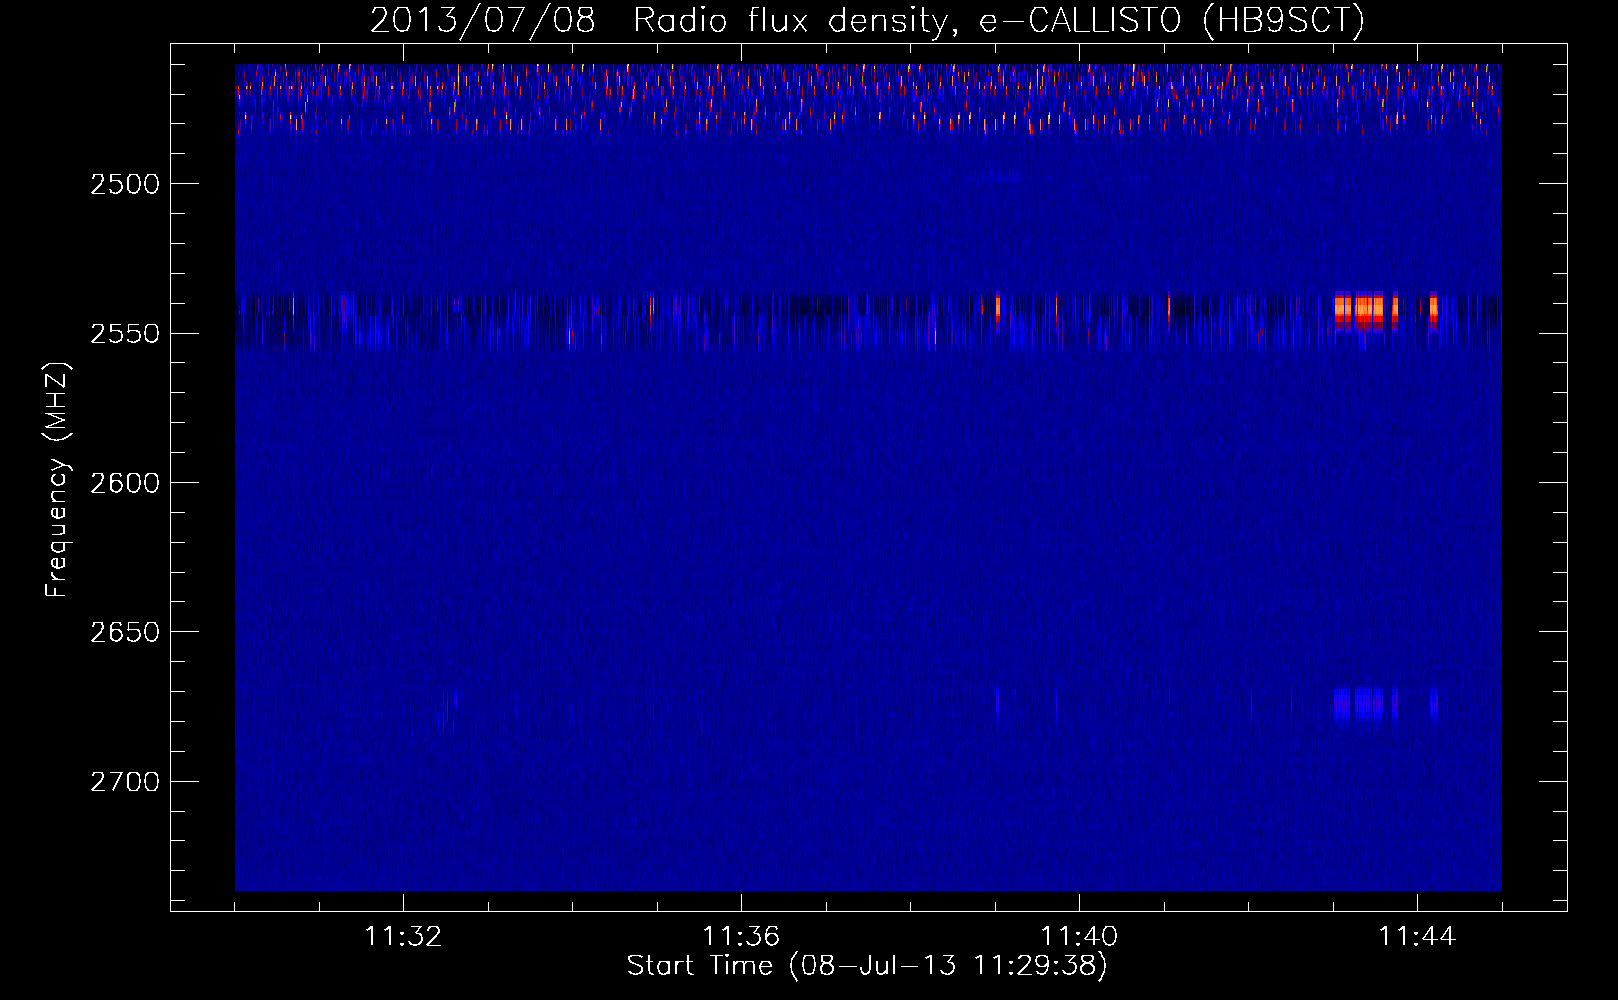The height and width of the screenshot is (1000, 1618).
Task: Click the 11:36 time axis label
Action: pos(741,937)
